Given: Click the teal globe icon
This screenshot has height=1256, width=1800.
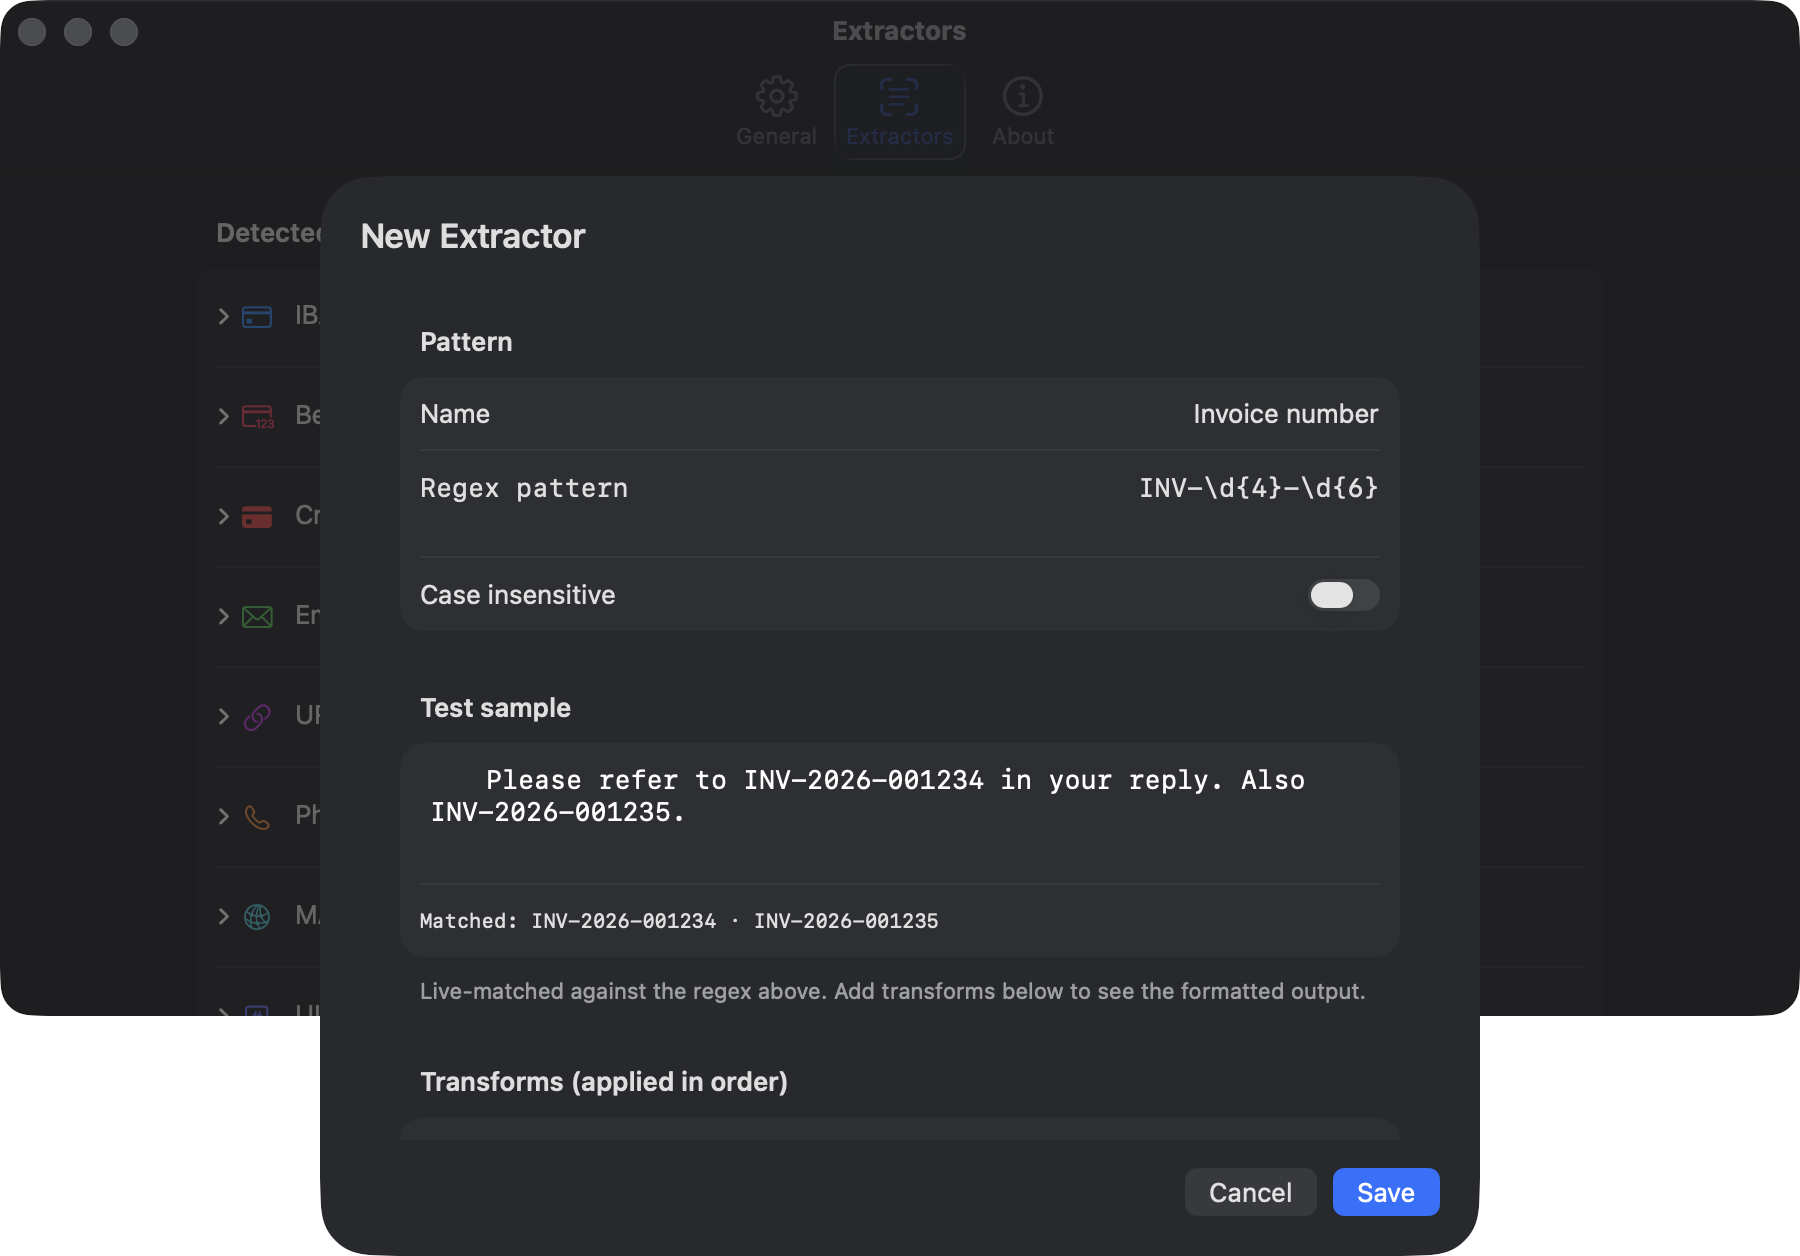Looking at the screenshot, I should coord(257,917).
